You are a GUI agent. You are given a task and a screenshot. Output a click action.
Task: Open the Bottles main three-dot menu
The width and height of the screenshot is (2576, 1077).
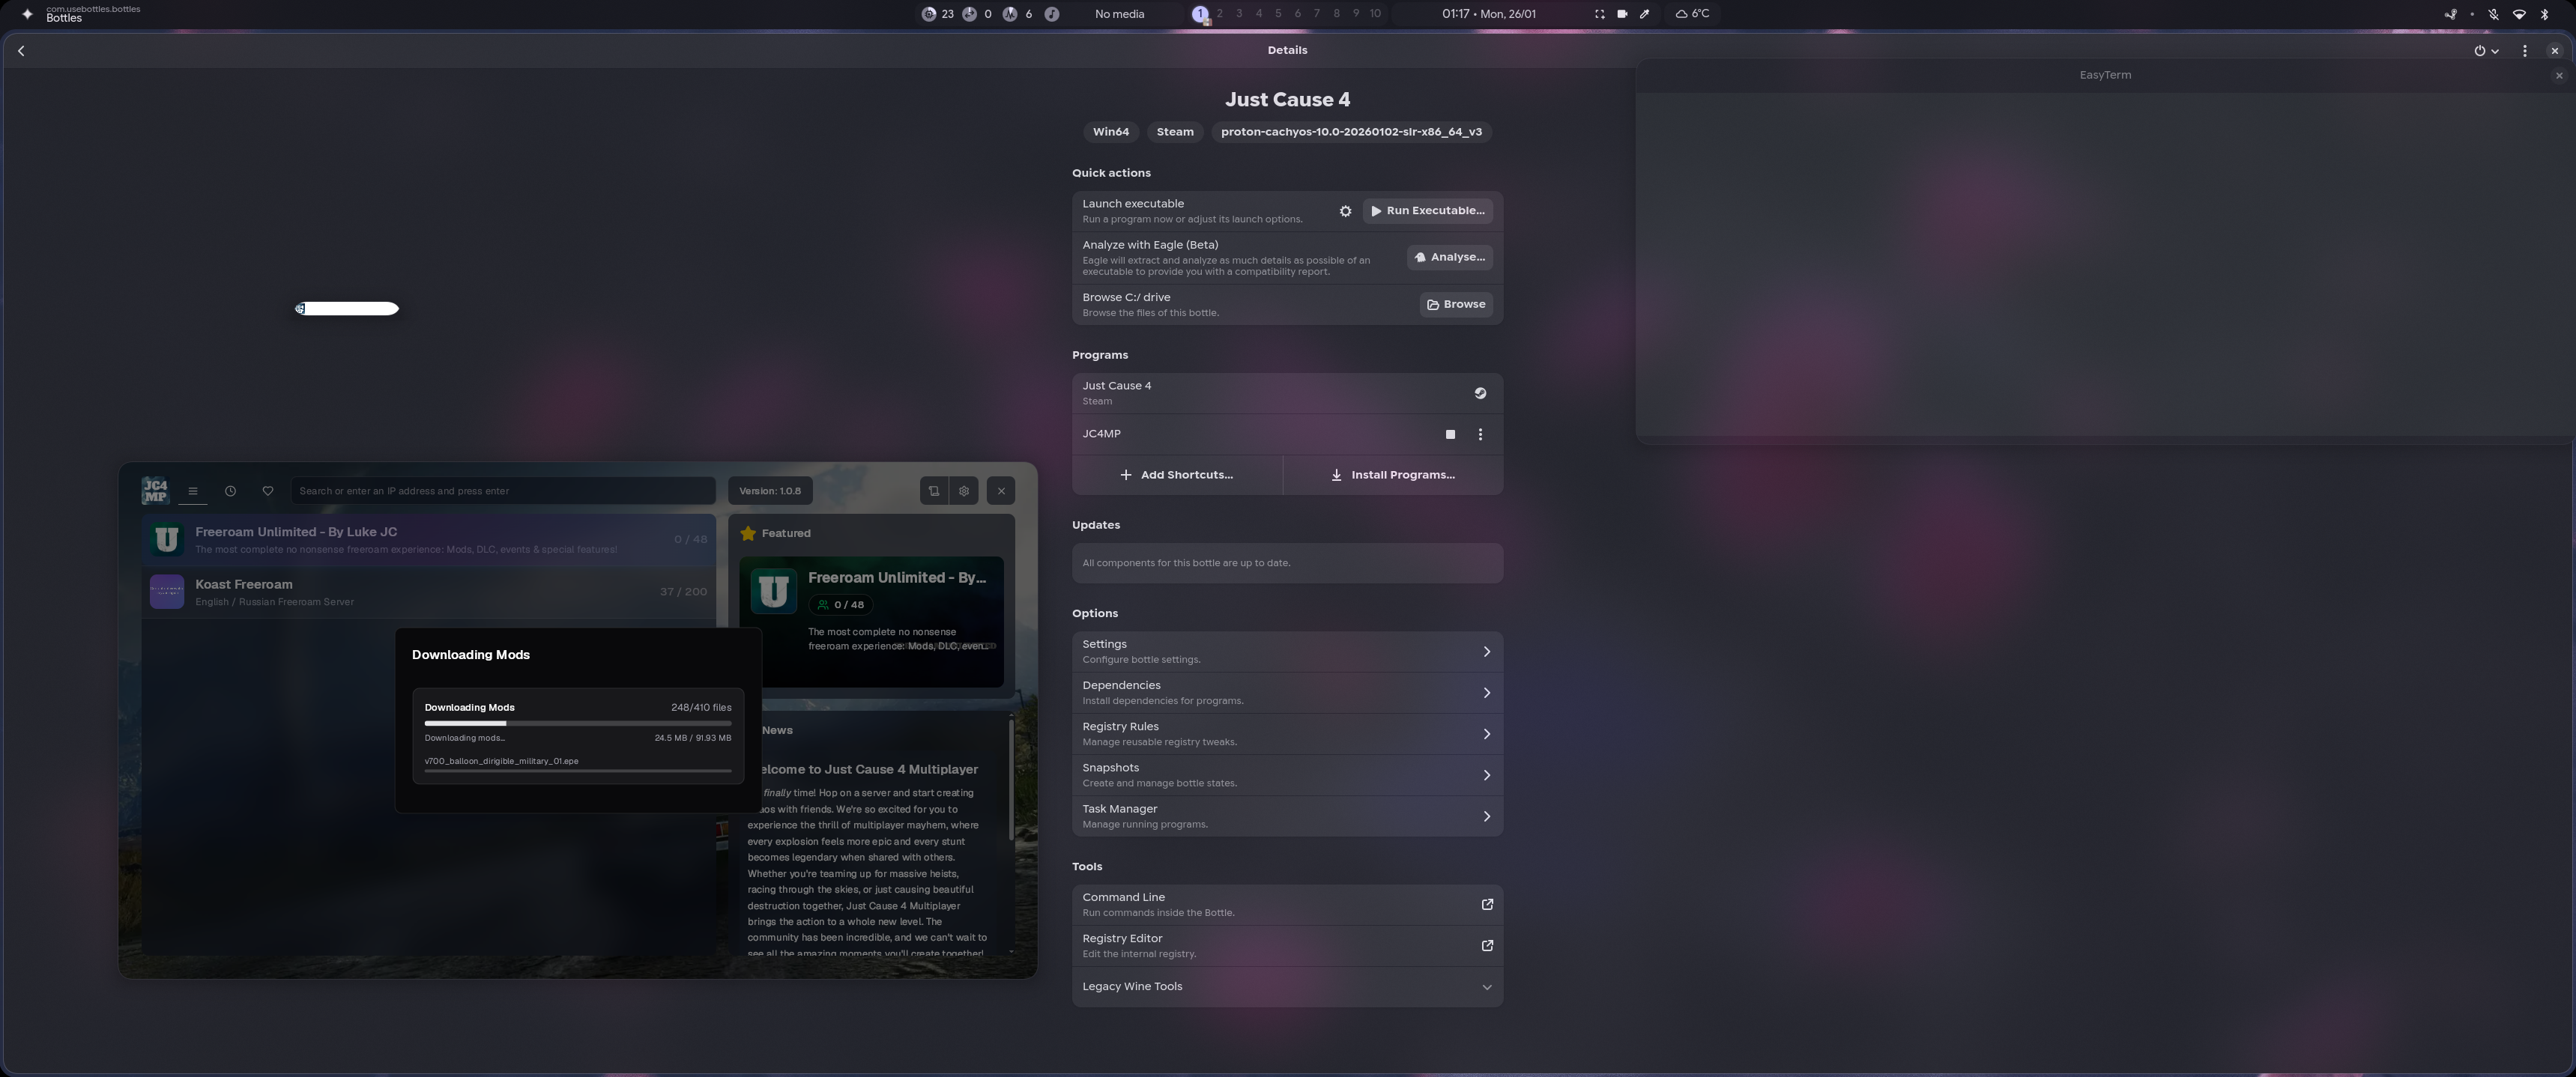click(x=2524, y=51)
